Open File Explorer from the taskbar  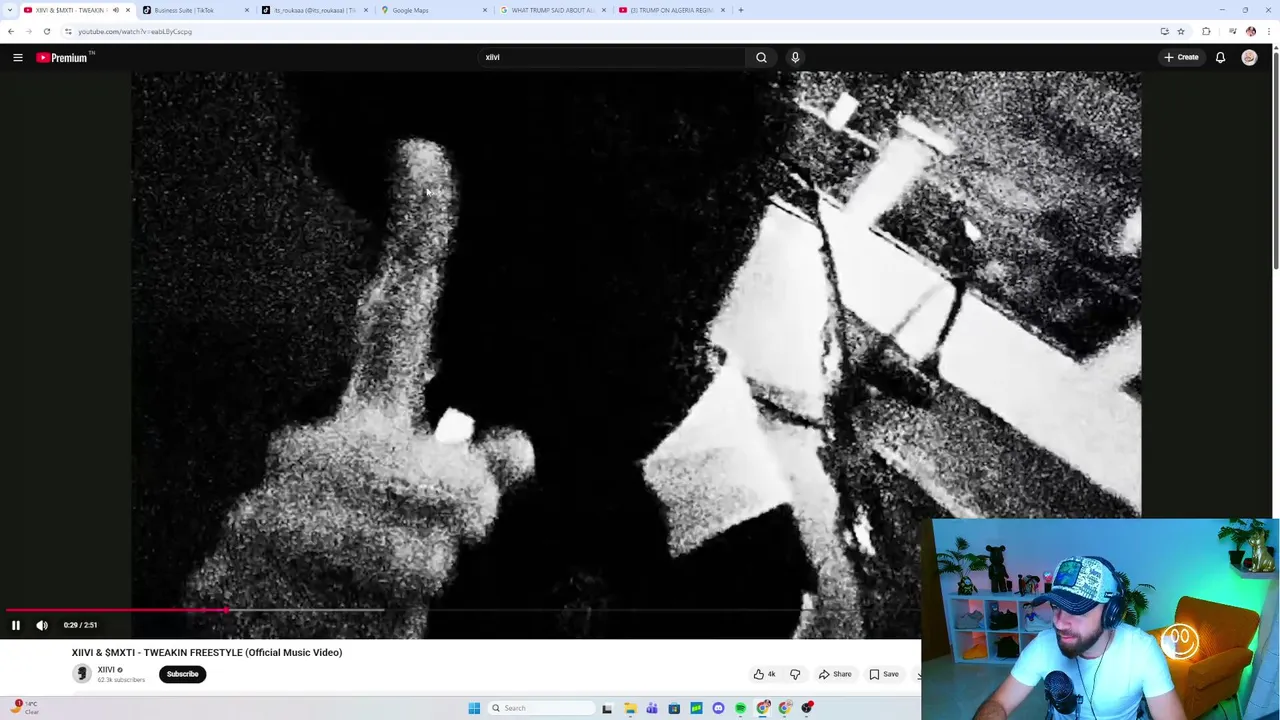click(x=630, y=708)
